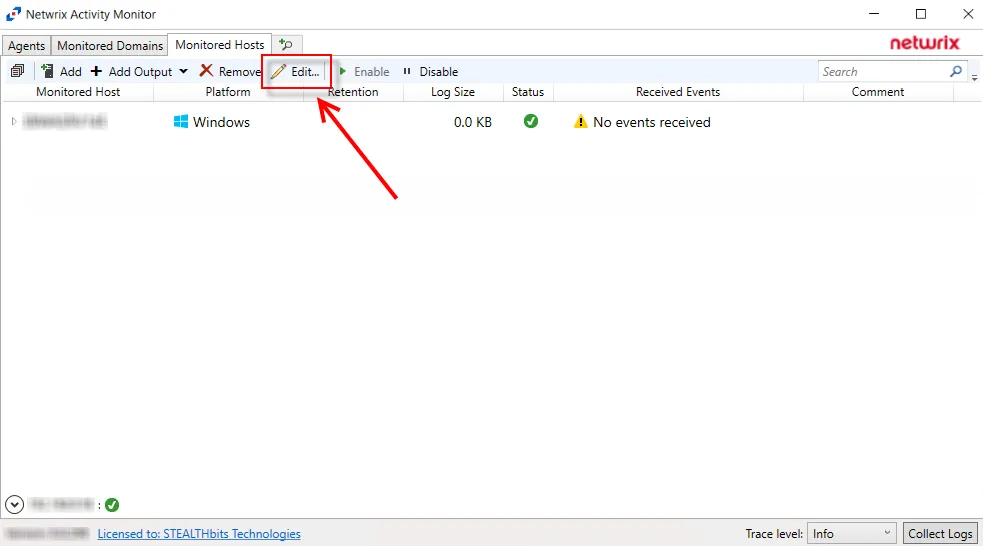Expand the Windows host row

tap(14, 122)
